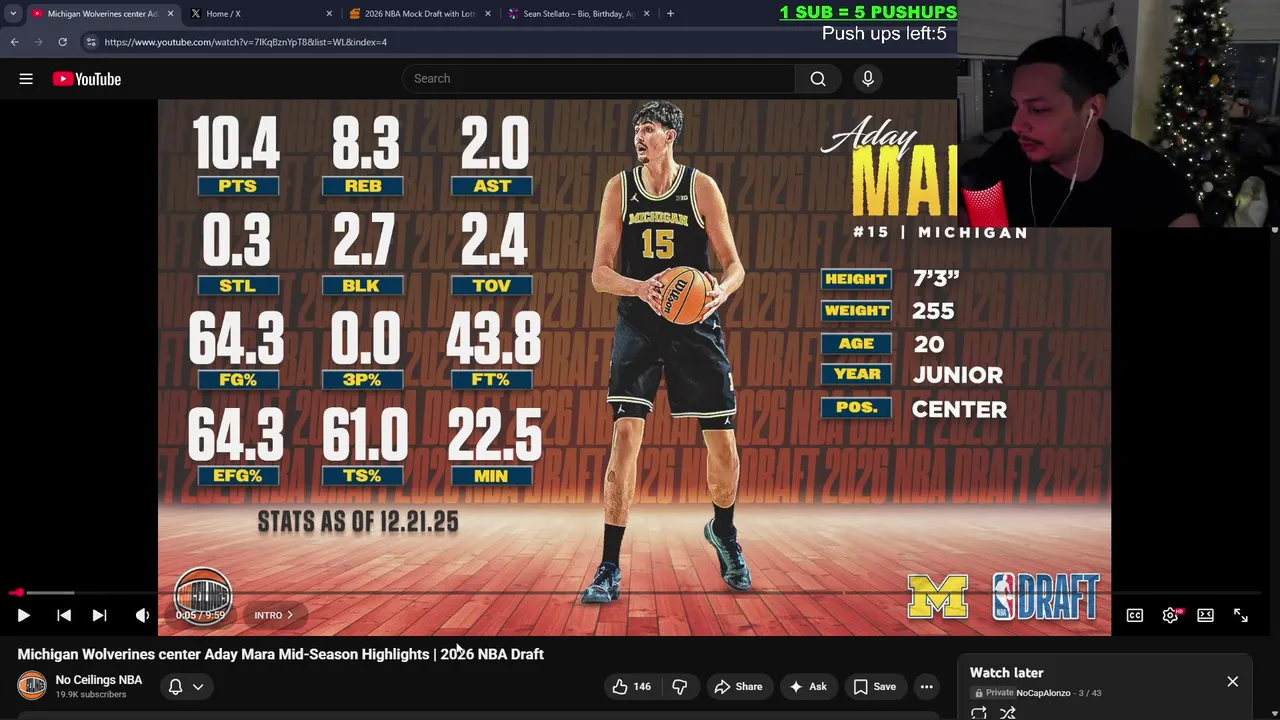
Task: Open the NoCapAlonzo playlist owner link
Action: point(1043,693)
